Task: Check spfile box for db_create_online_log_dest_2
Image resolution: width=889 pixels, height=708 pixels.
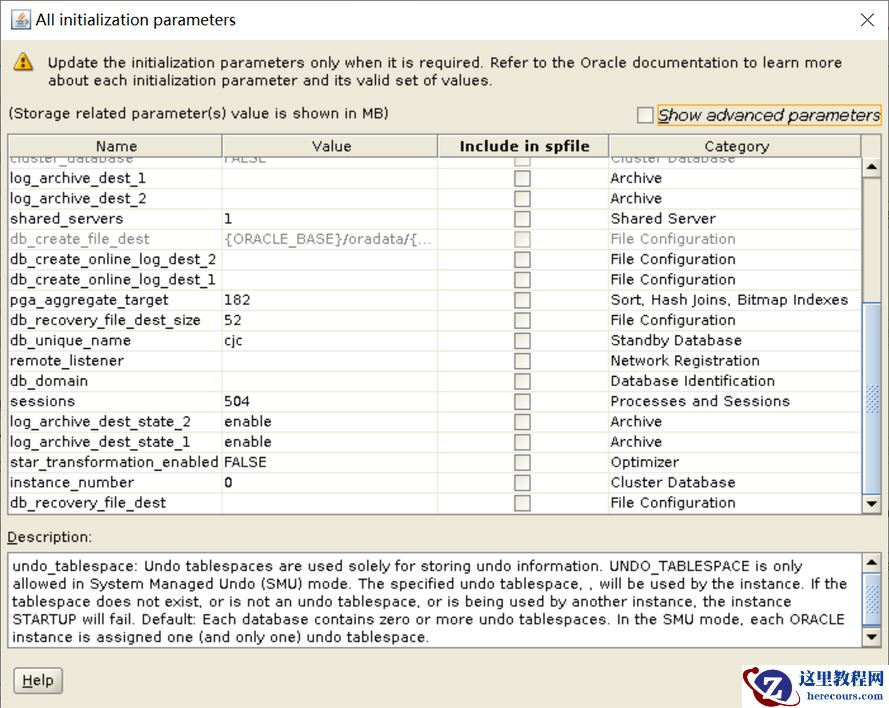Action: [522, 260]
